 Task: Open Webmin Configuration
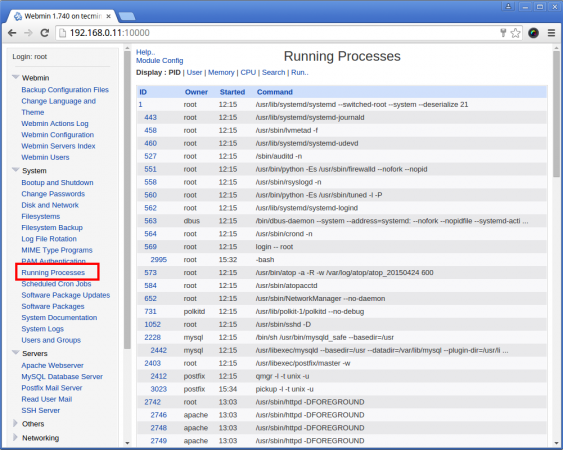[57, 135]
